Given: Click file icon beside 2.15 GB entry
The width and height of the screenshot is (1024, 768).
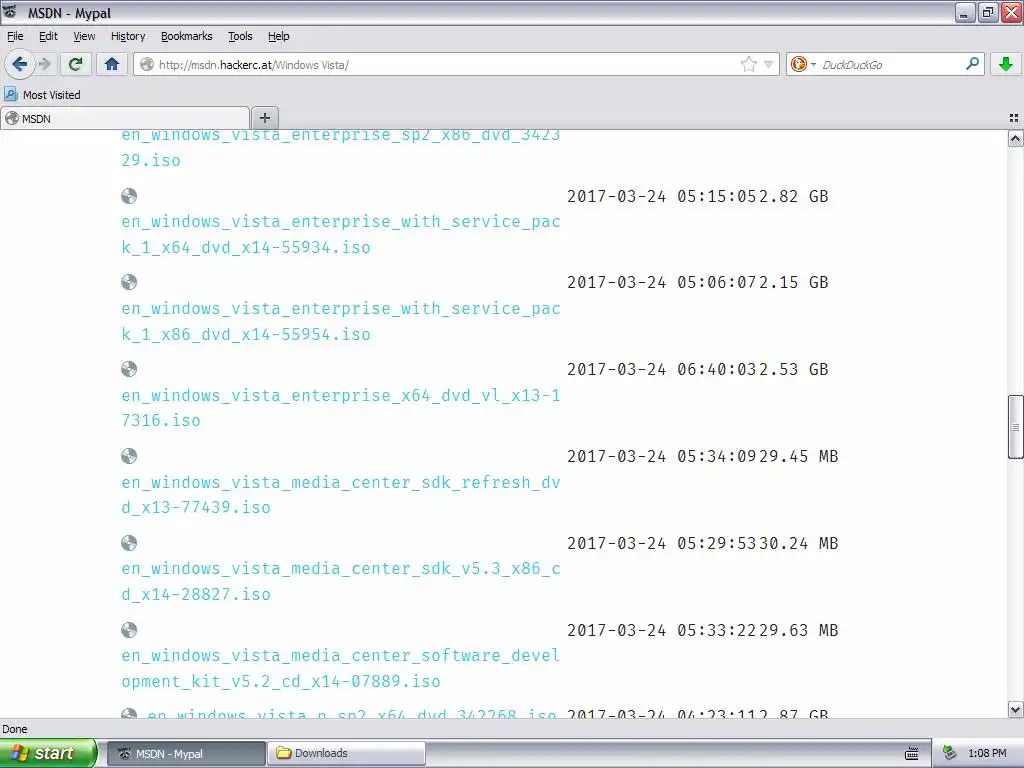Looking at the screenshot, I should (129, 282).
